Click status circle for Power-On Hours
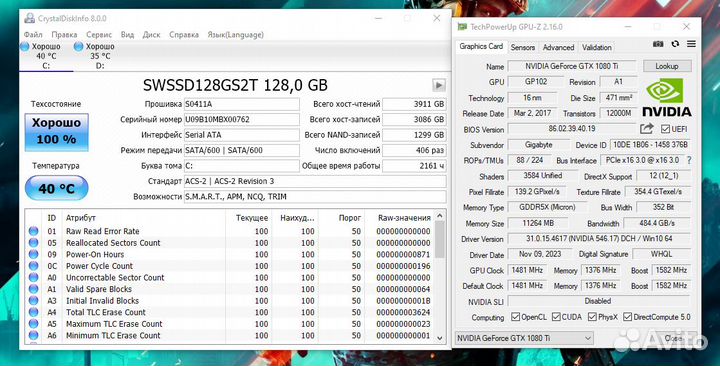This screenshot has width=720, height=366. 33,254
